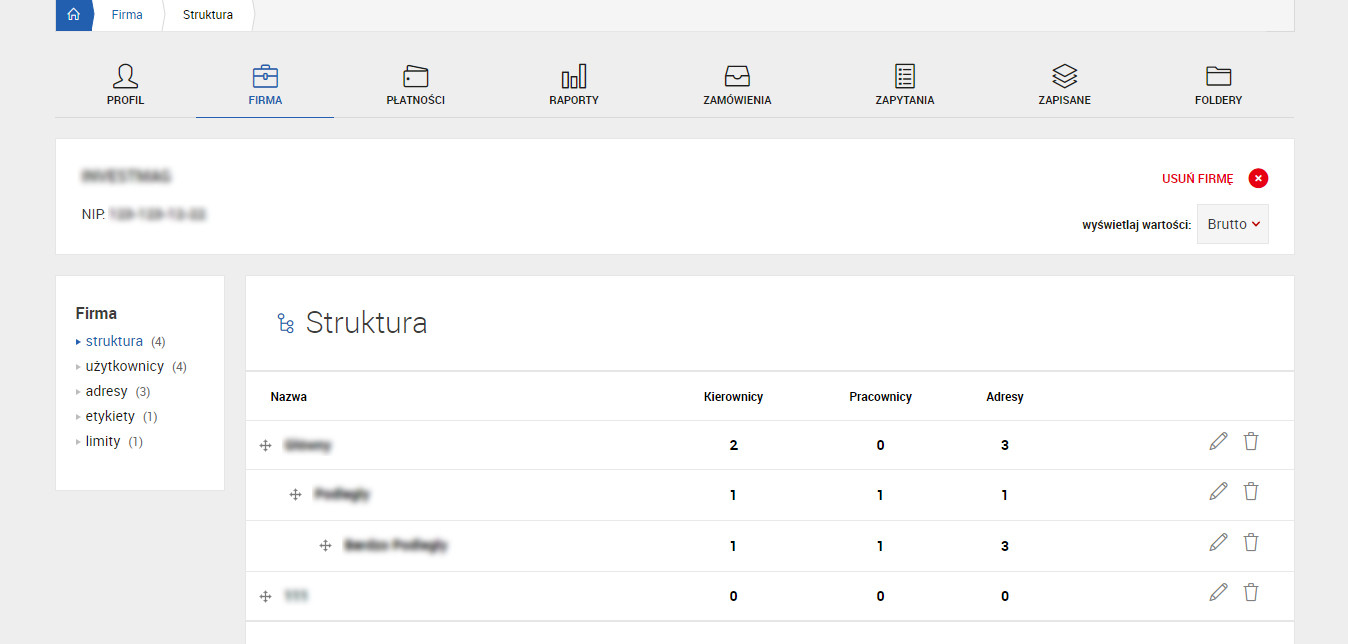Edit the first structure row with pencil icon
Viewport: 1348px width, 644px height.
pos(1217,440)
